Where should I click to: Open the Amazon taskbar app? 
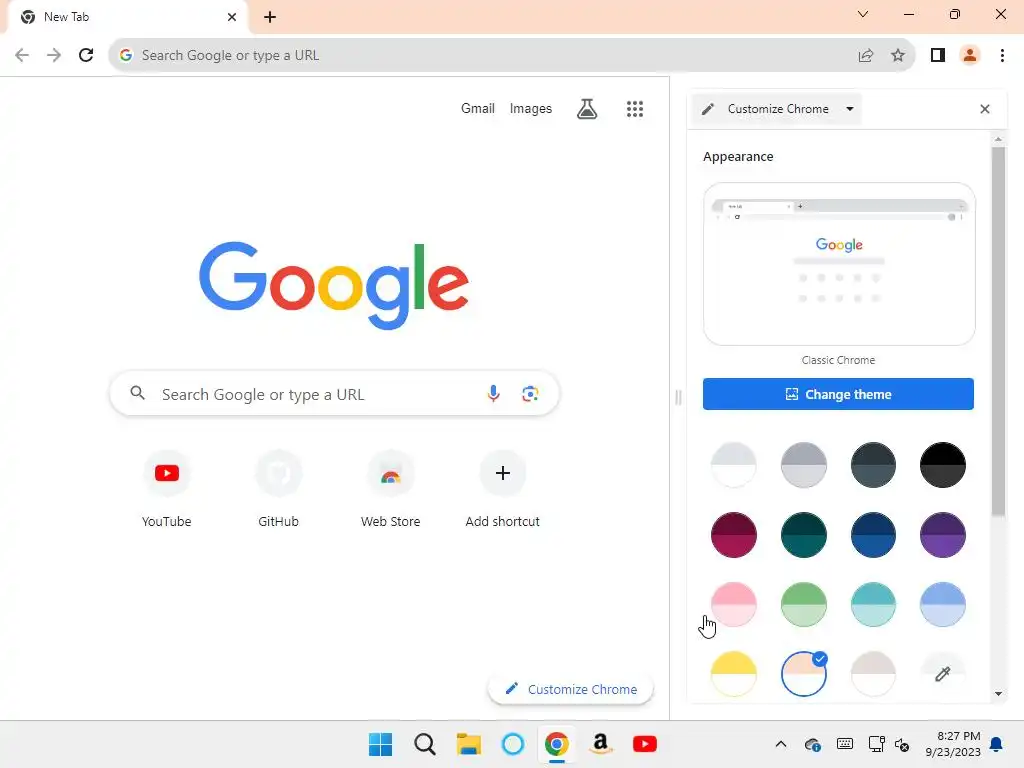600,744
